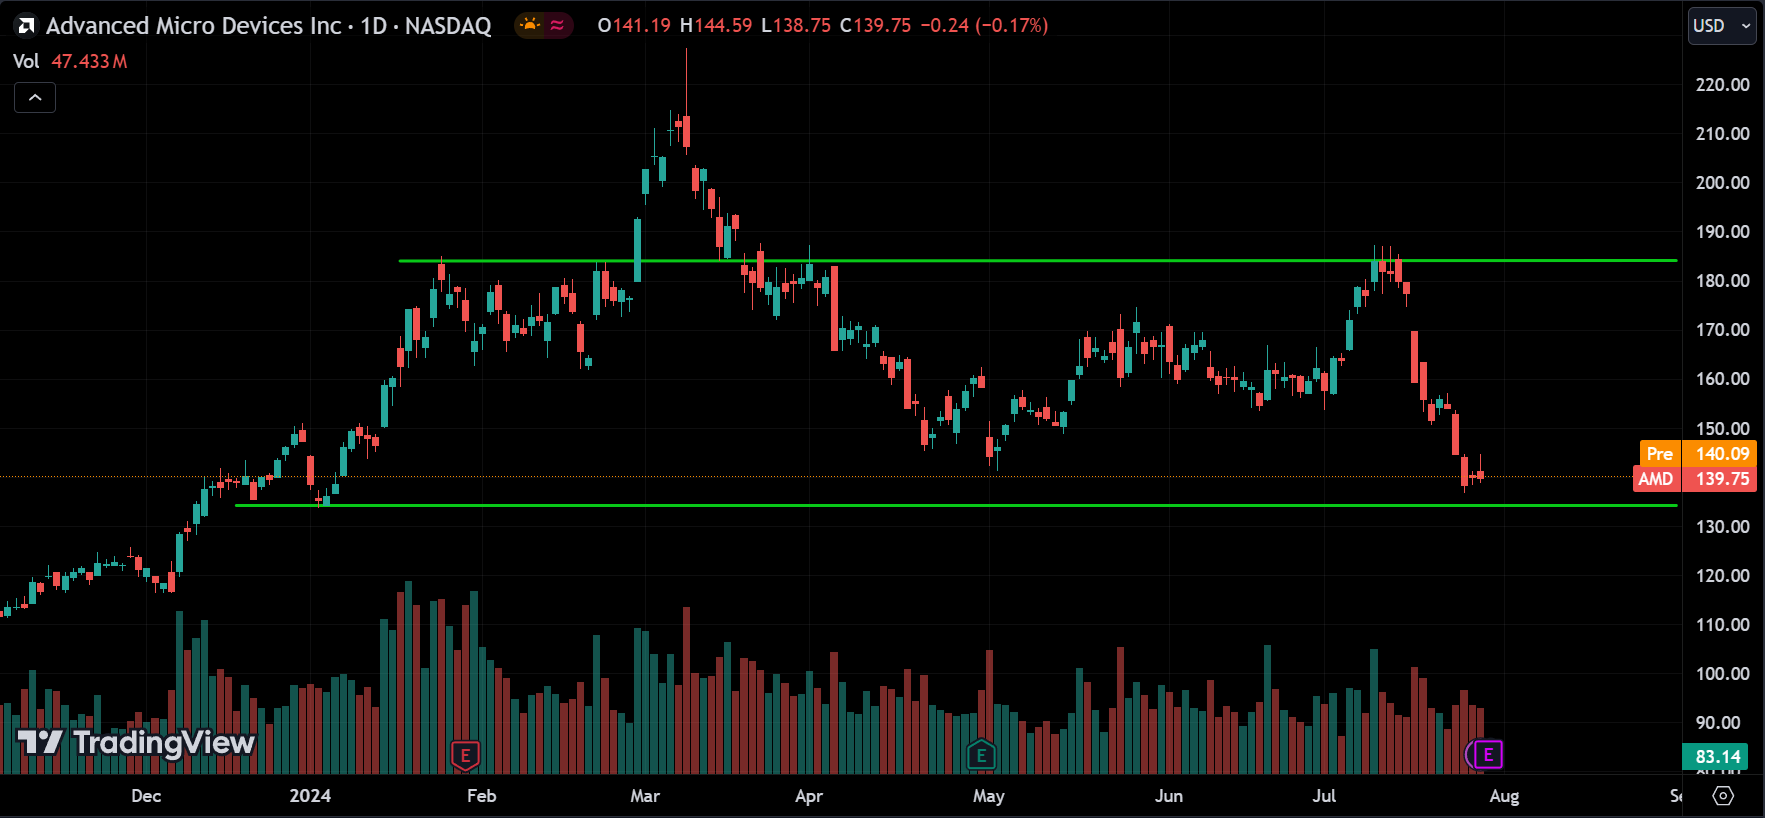The image size is (1765, 818).
Task: Open chart settings hexagon gear icon
Action: pos(1723,796)
